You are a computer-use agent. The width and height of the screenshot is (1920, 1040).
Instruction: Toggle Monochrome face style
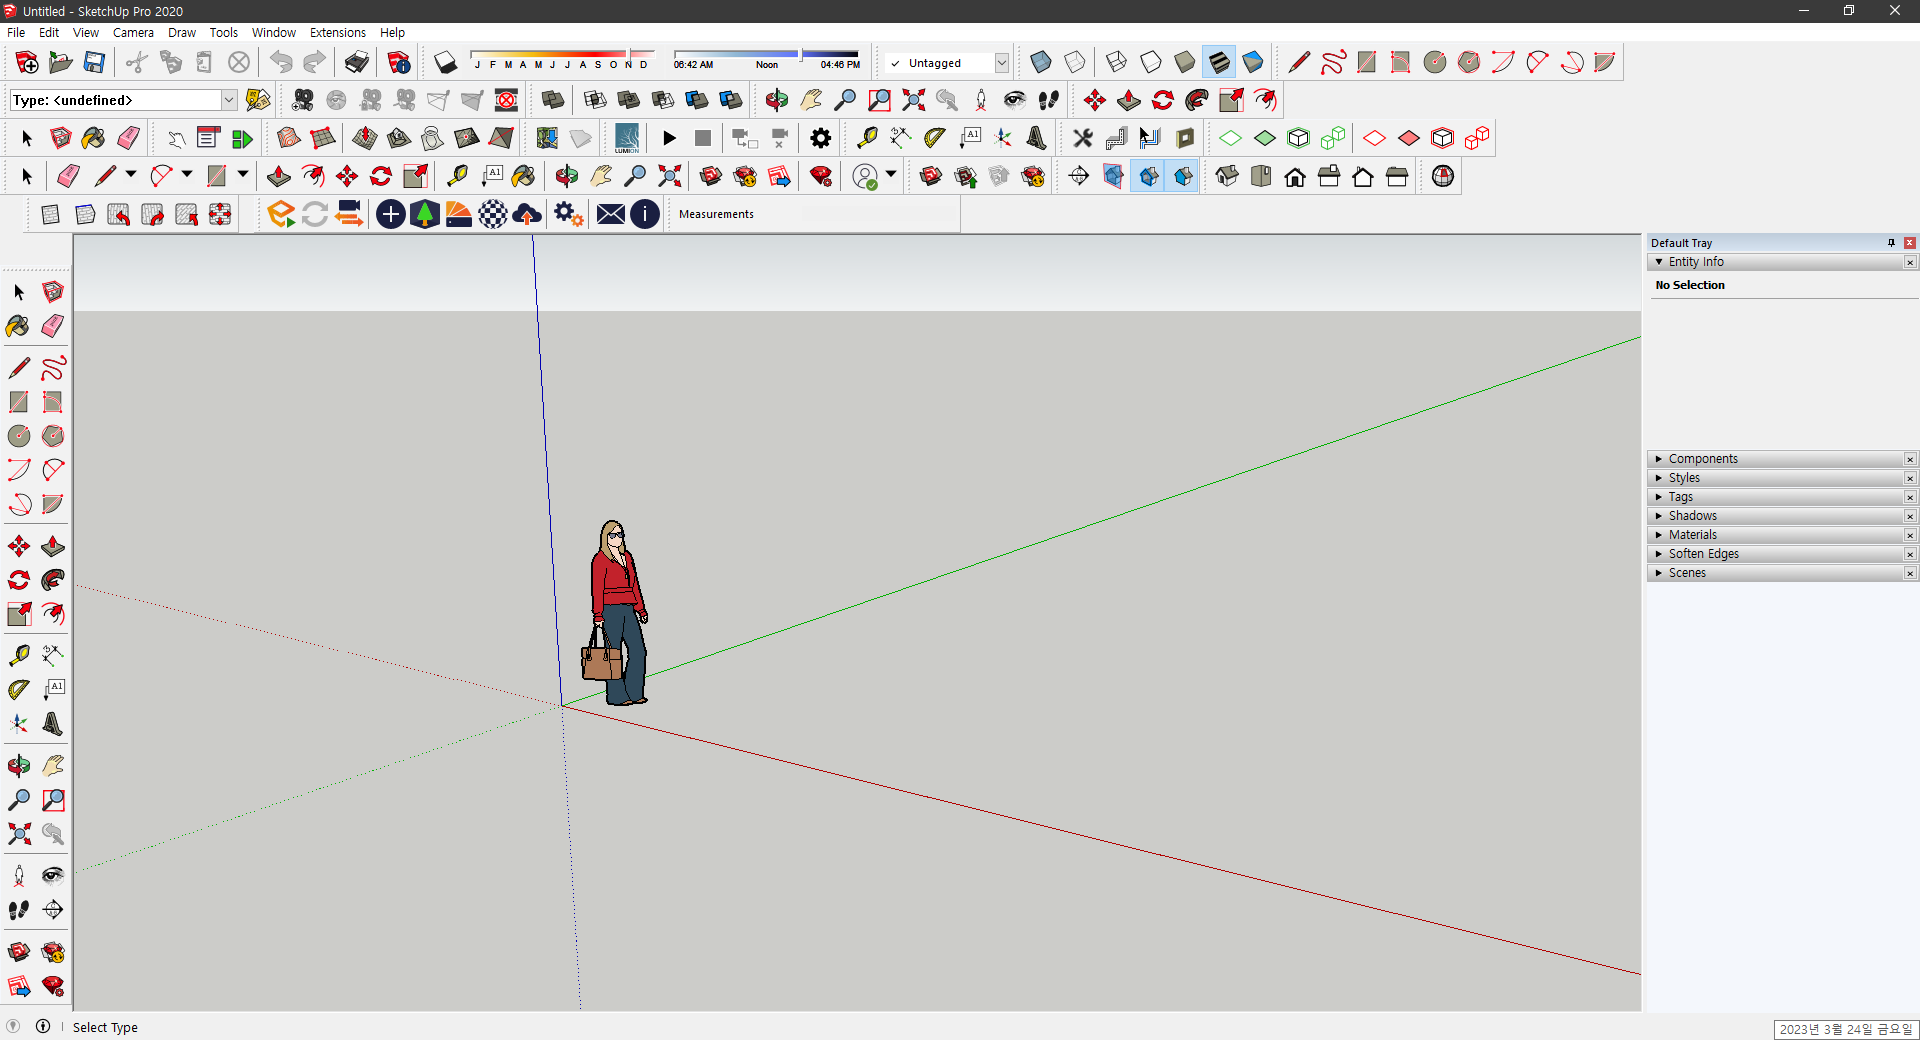click(x=1253, y=62)
